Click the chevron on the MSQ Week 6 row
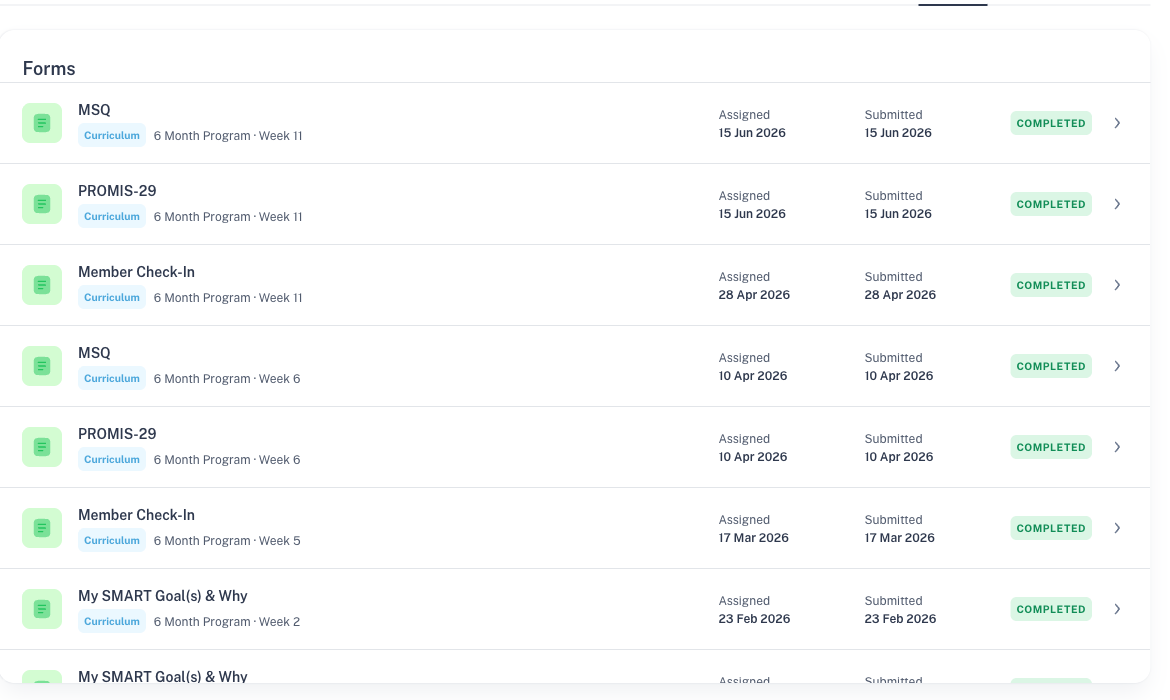Viewport: 1170px width, 700px height. pyautogui.click(x=1117, y=366)
